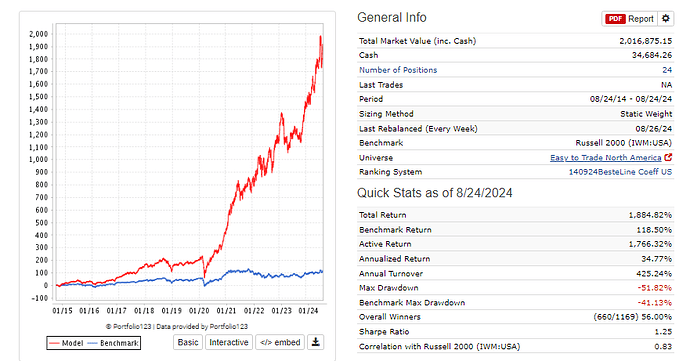Image resolution: width=690 pixels, height=361 pixels.
Task: Open the </> embed chart option
Action: coord(280,342)
